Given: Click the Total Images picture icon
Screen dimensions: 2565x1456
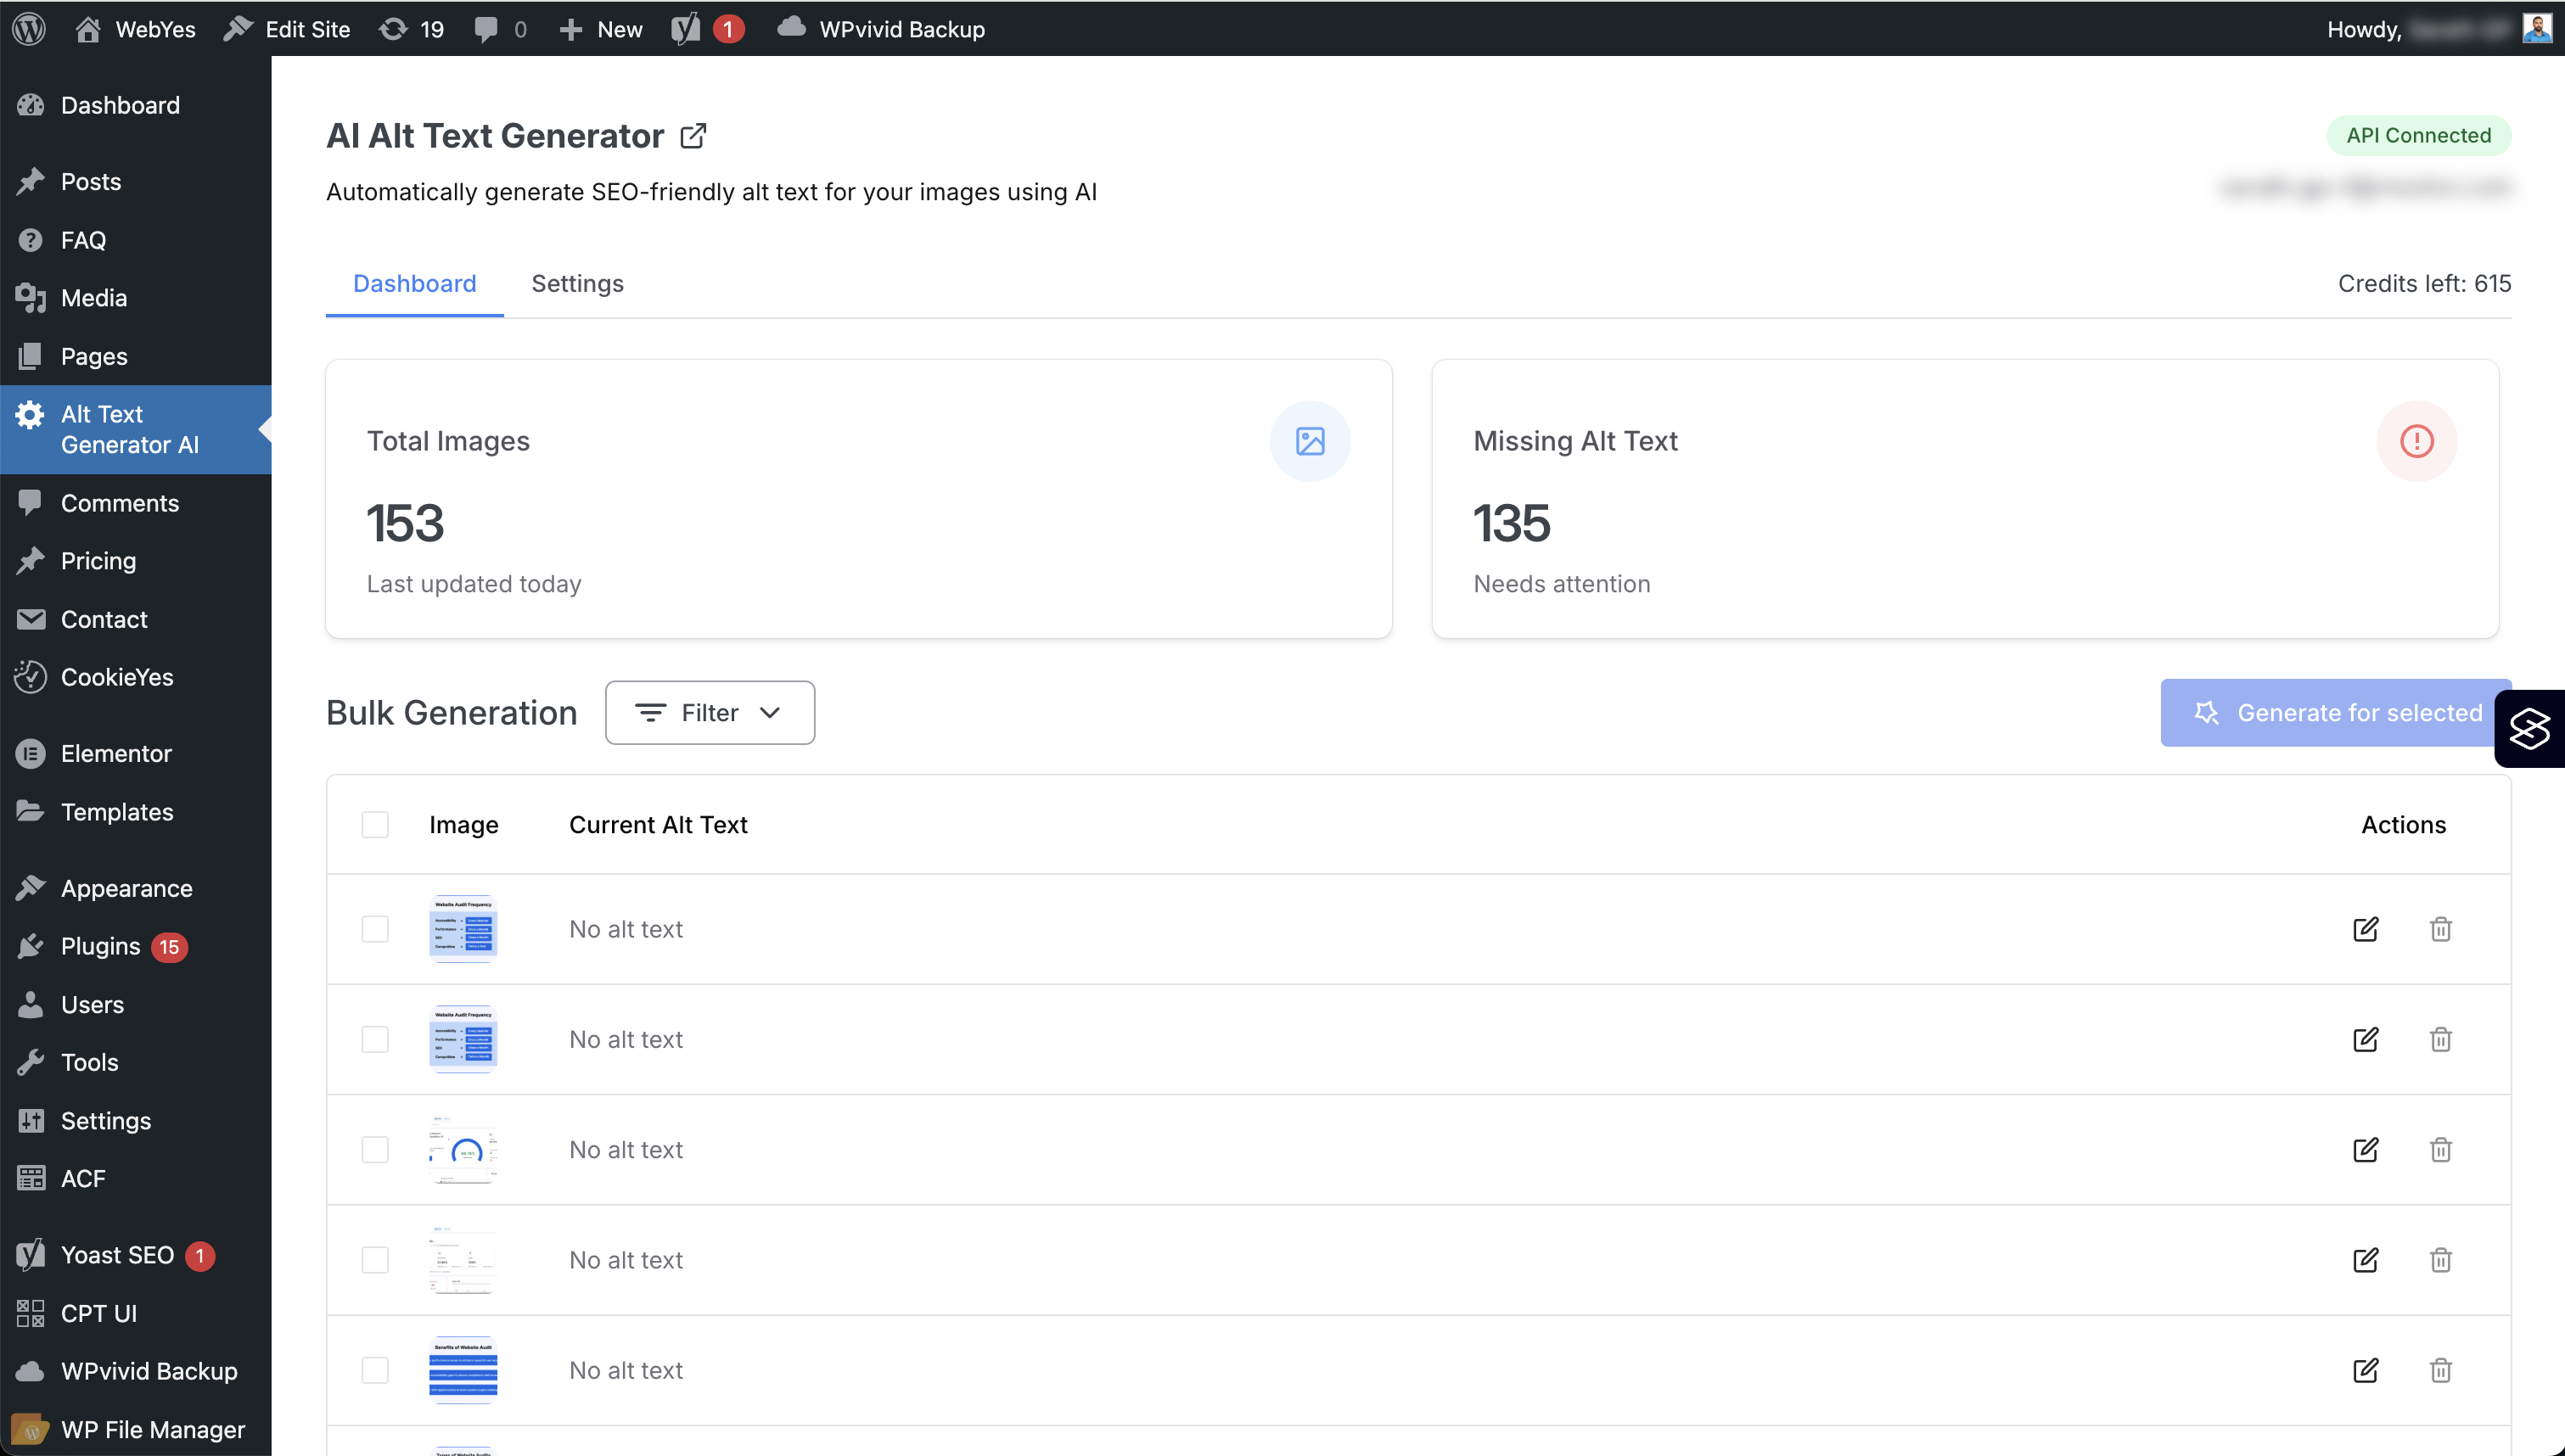Looking at the screenshot, I should tap(1310, 441).
